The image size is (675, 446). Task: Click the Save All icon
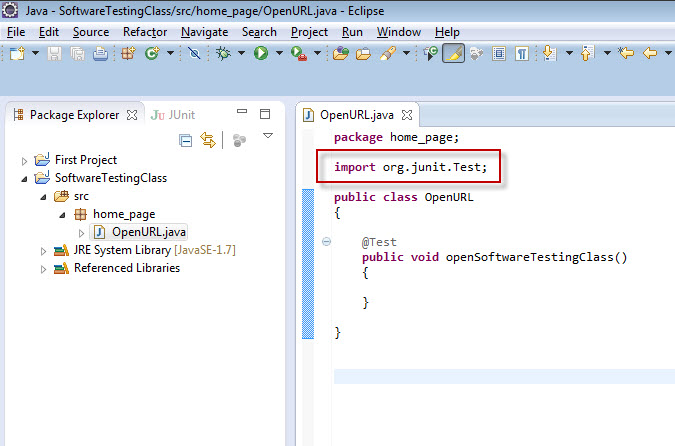click(77, 53)
